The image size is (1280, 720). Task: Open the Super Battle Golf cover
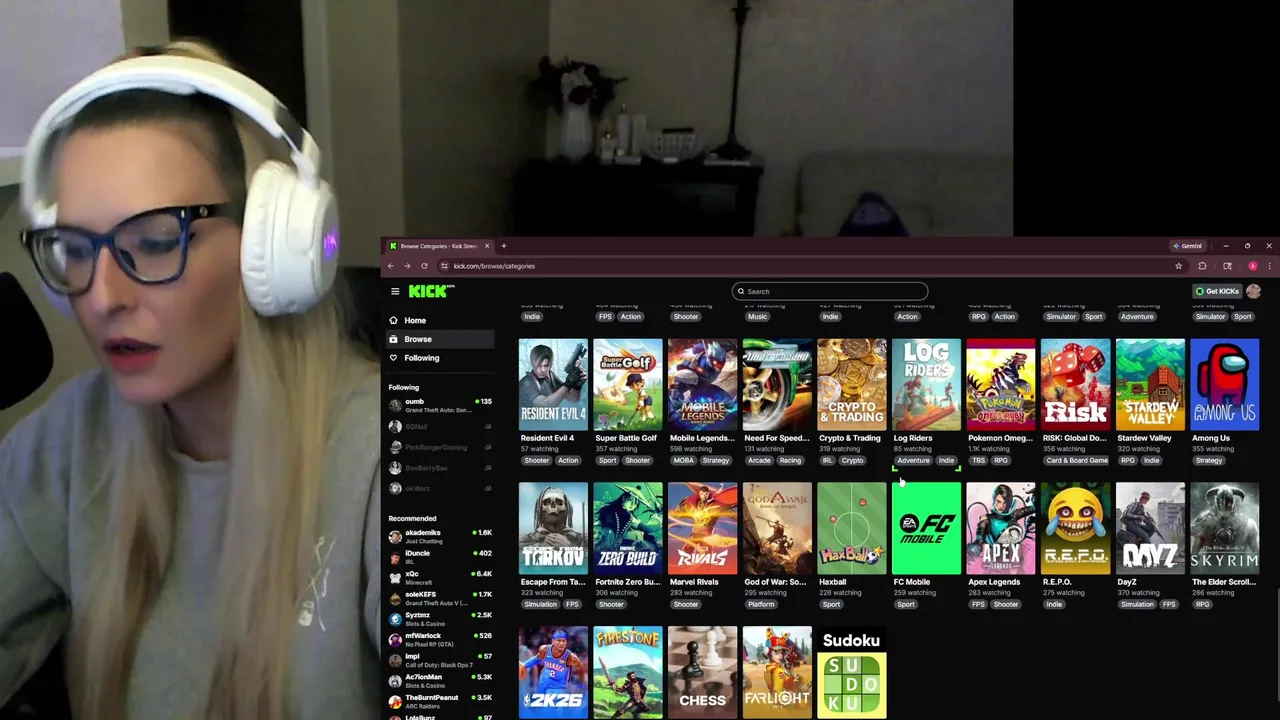pyautogui.click(x=628, y=385)
